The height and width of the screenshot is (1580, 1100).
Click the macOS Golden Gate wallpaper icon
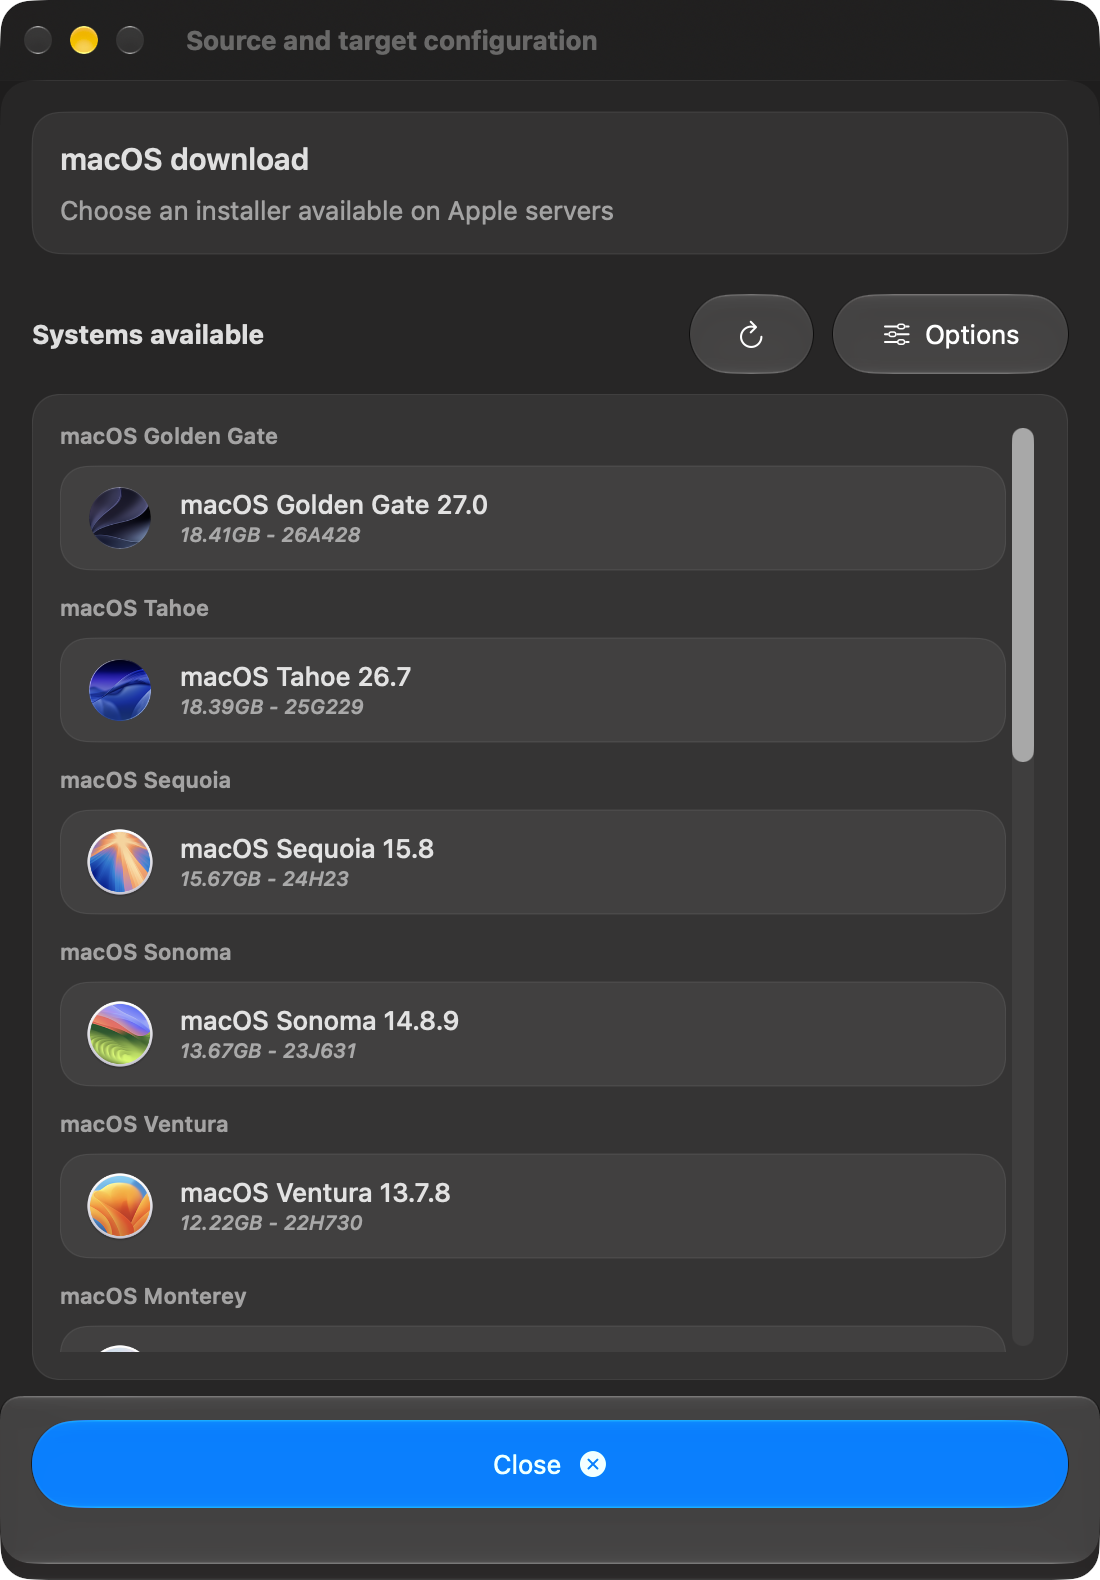[120, 518]
